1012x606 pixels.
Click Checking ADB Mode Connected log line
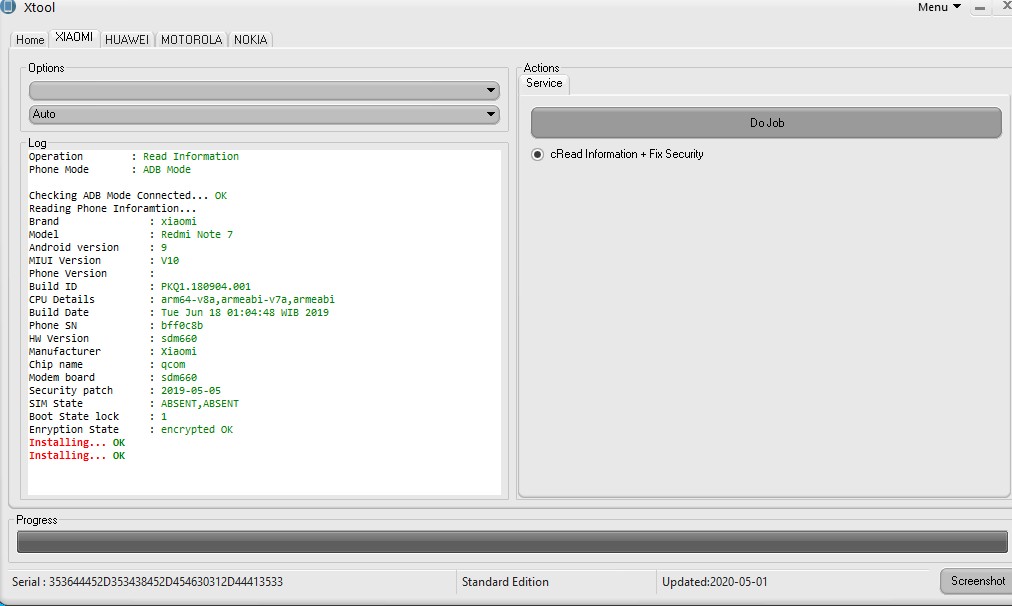(128, 196)
